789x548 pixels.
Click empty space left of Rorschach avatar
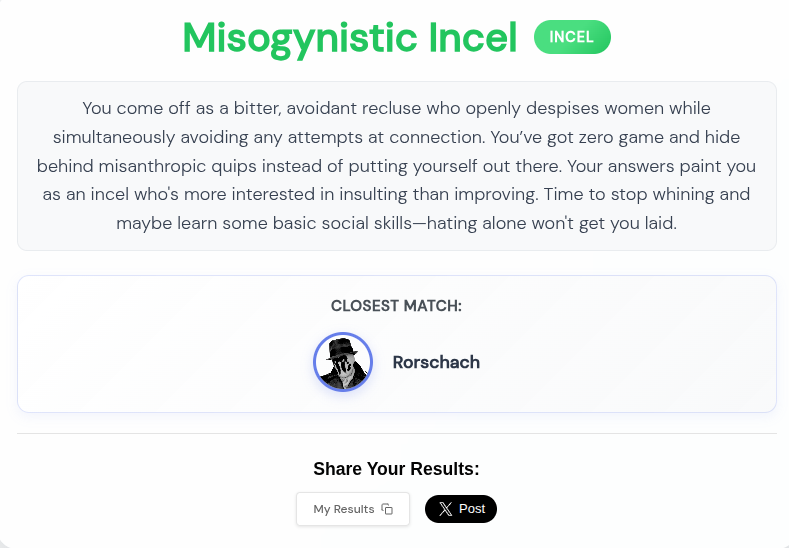[160, 362]
